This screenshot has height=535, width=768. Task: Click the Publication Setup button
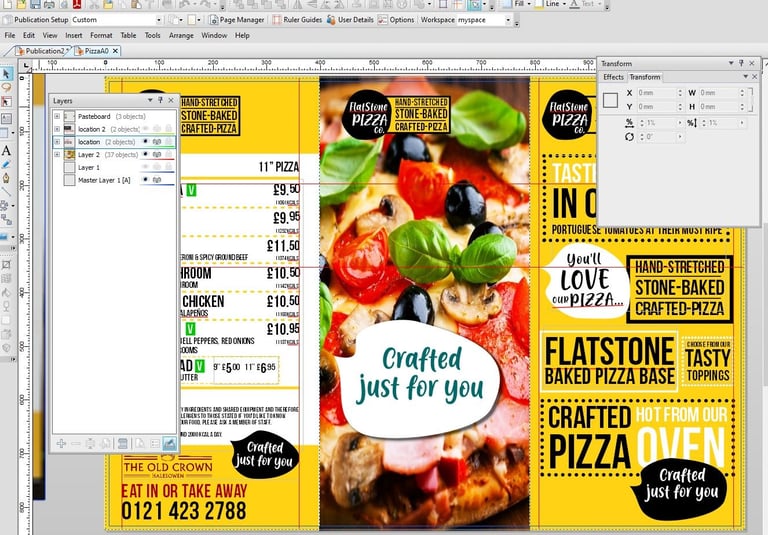point(36,20)
